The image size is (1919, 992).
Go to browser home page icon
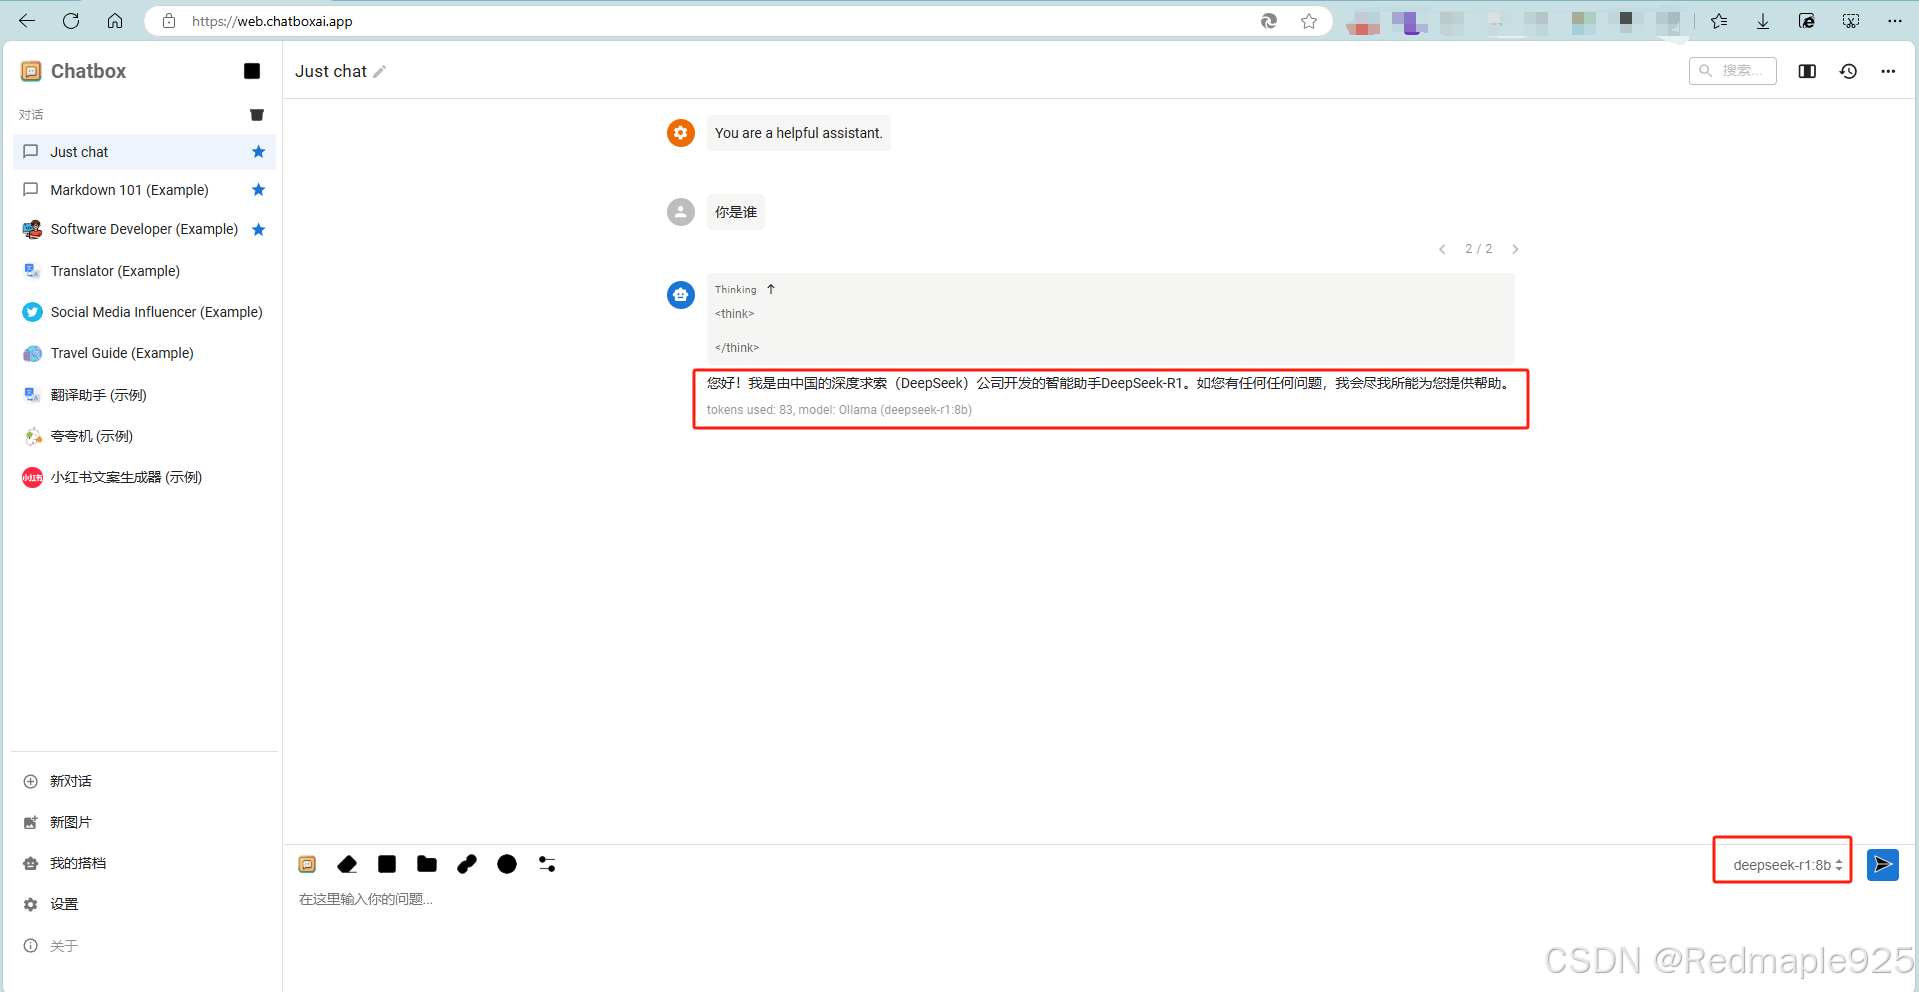pyautogui.click(x=115, y=21)
